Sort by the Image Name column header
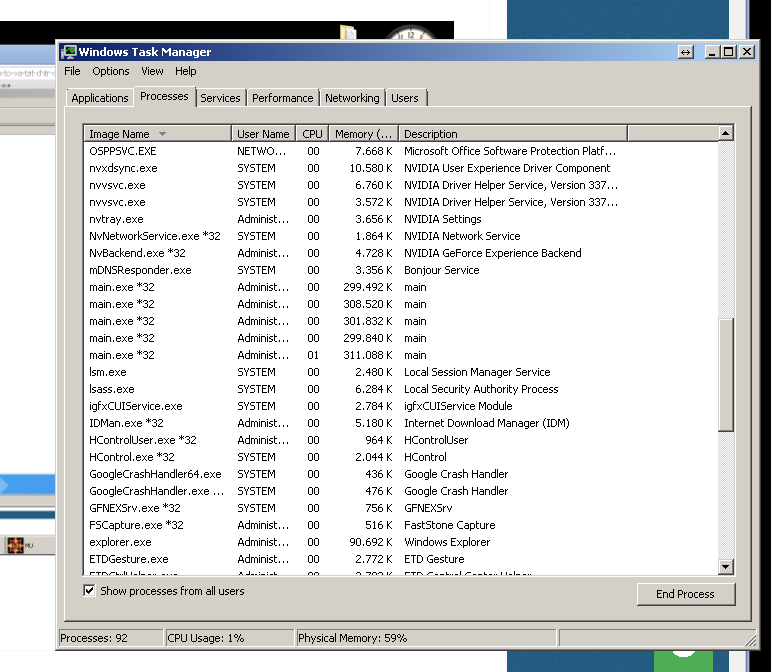The image size is (771, 672). pyautogui.click(x=157, y=134)
